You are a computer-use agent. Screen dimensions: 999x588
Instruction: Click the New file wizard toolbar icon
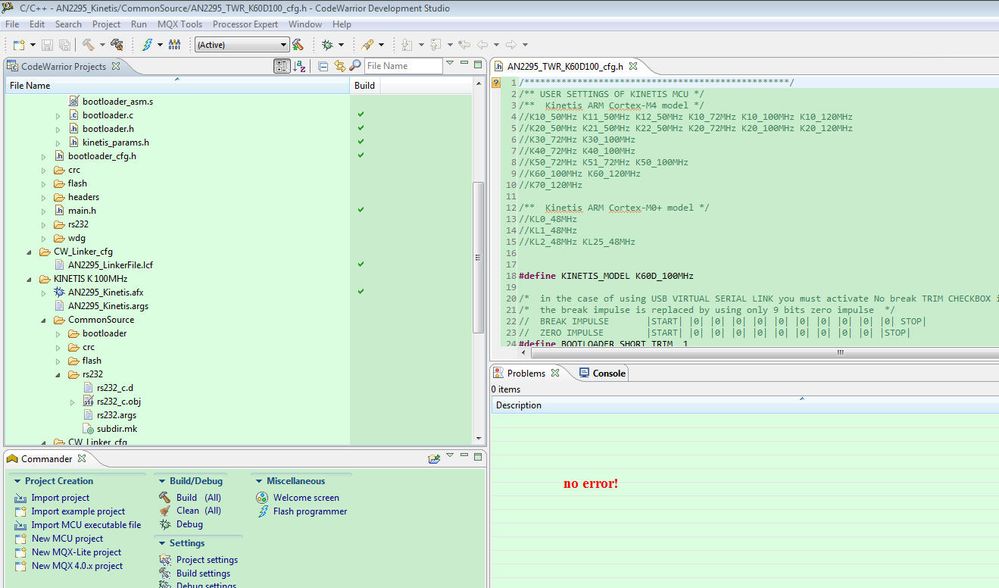point(18,45)
